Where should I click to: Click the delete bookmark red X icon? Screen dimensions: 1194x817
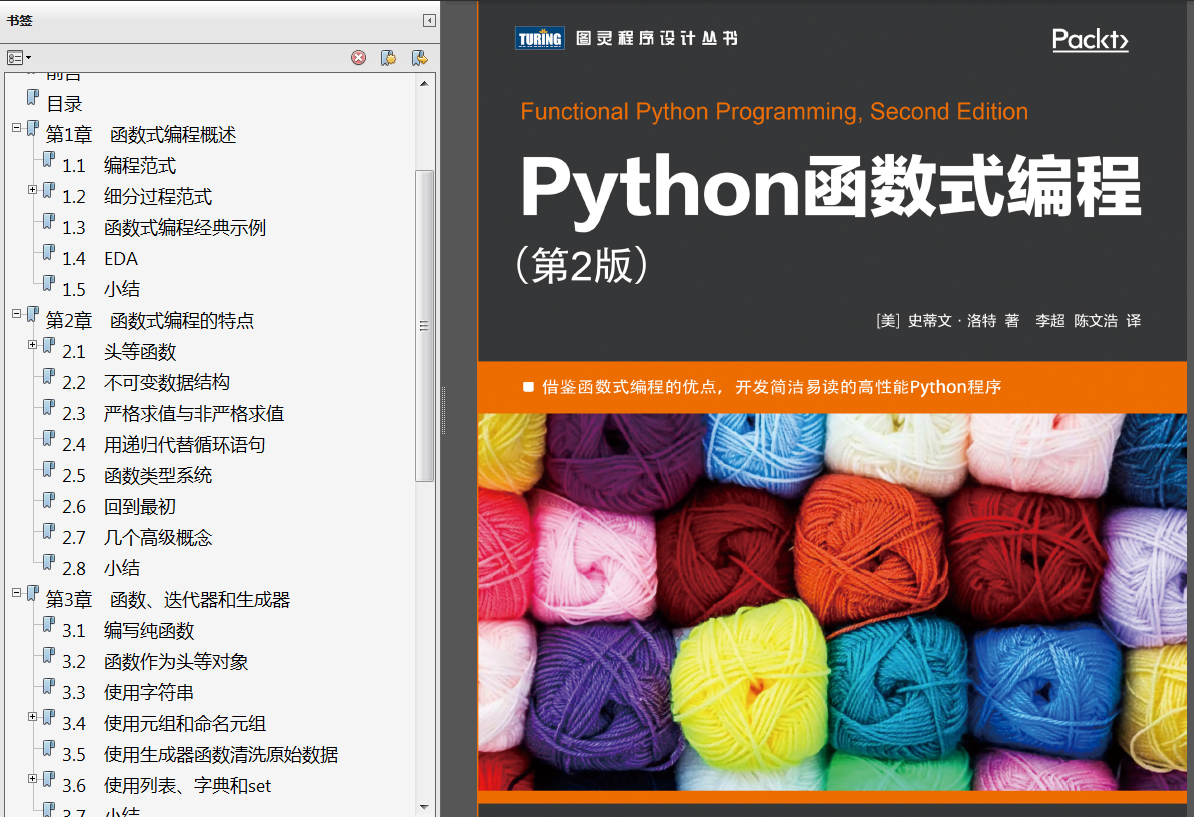pyautogui.click(x=359, y=58)
